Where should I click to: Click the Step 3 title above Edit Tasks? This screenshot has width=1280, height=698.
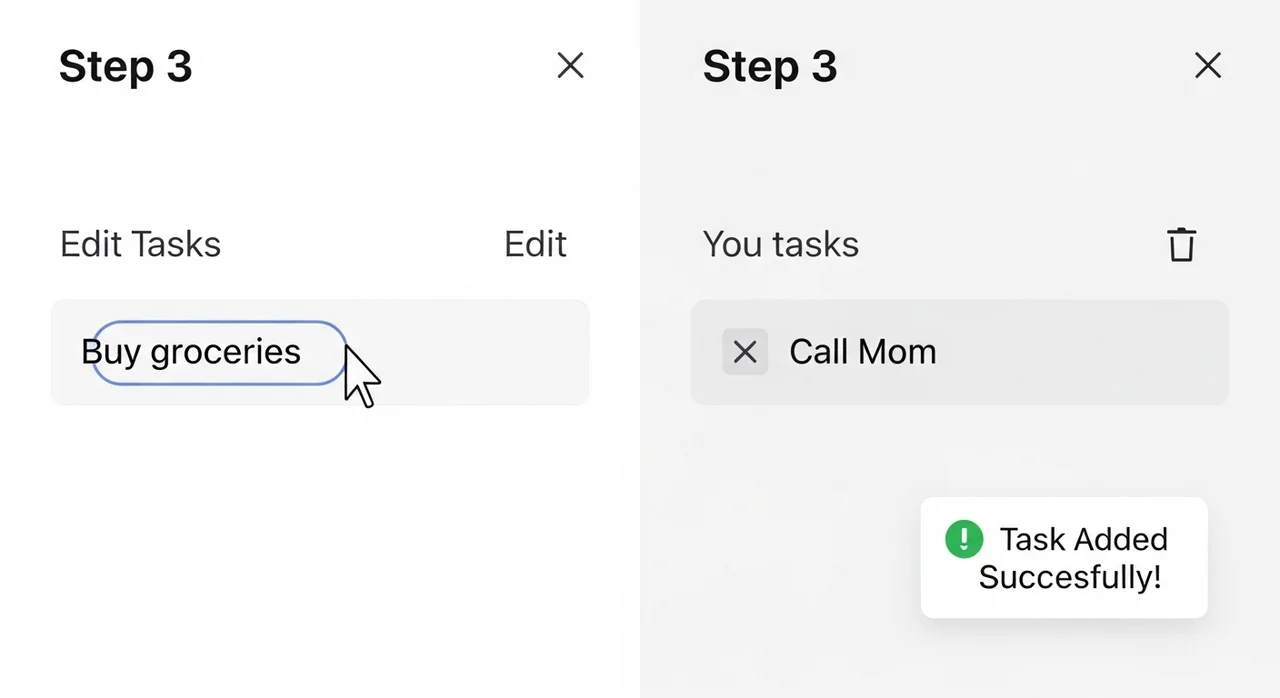125,67
